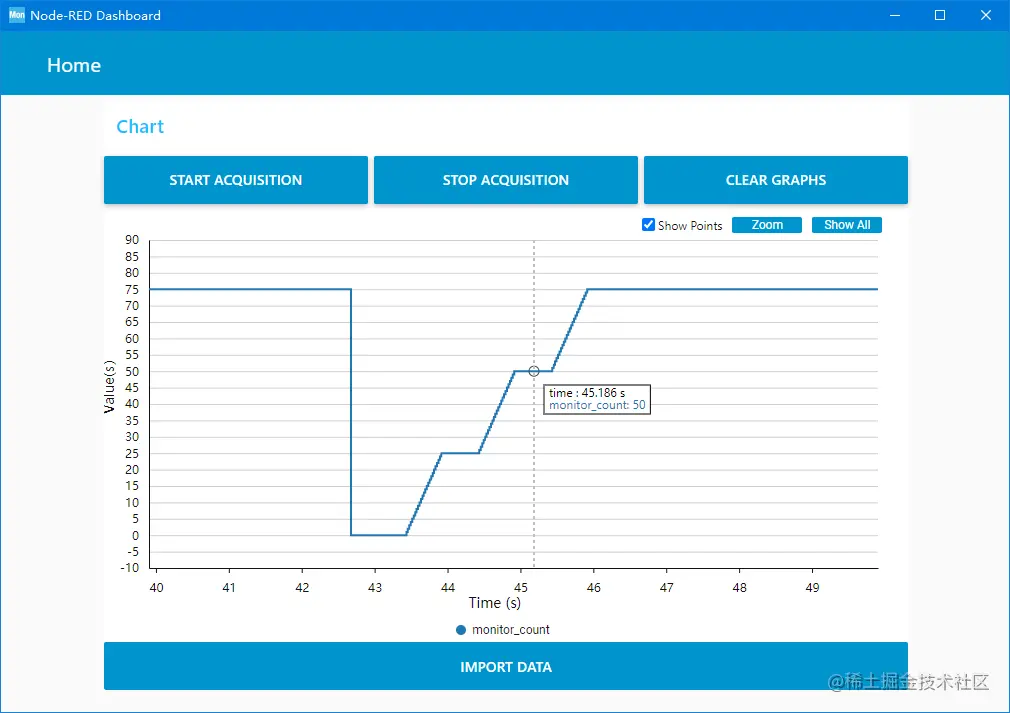Click the hovered data point circle
This screenshot has height=713, width=1010.
click(x=534, y=371)
